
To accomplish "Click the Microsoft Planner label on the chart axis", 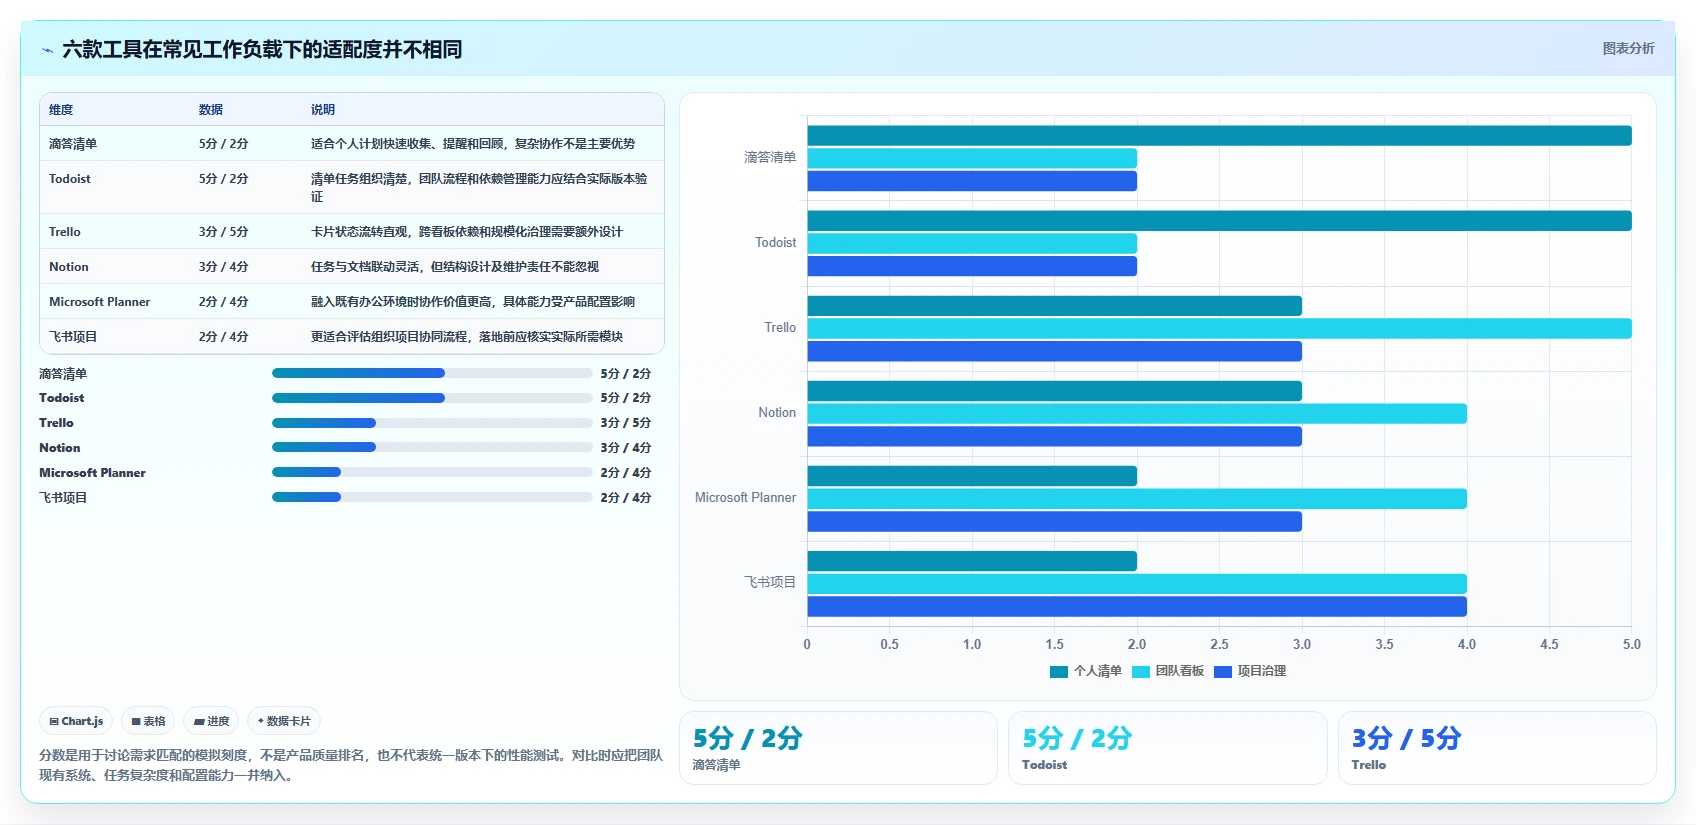I will pyautogui.click(x=746, y=498).
